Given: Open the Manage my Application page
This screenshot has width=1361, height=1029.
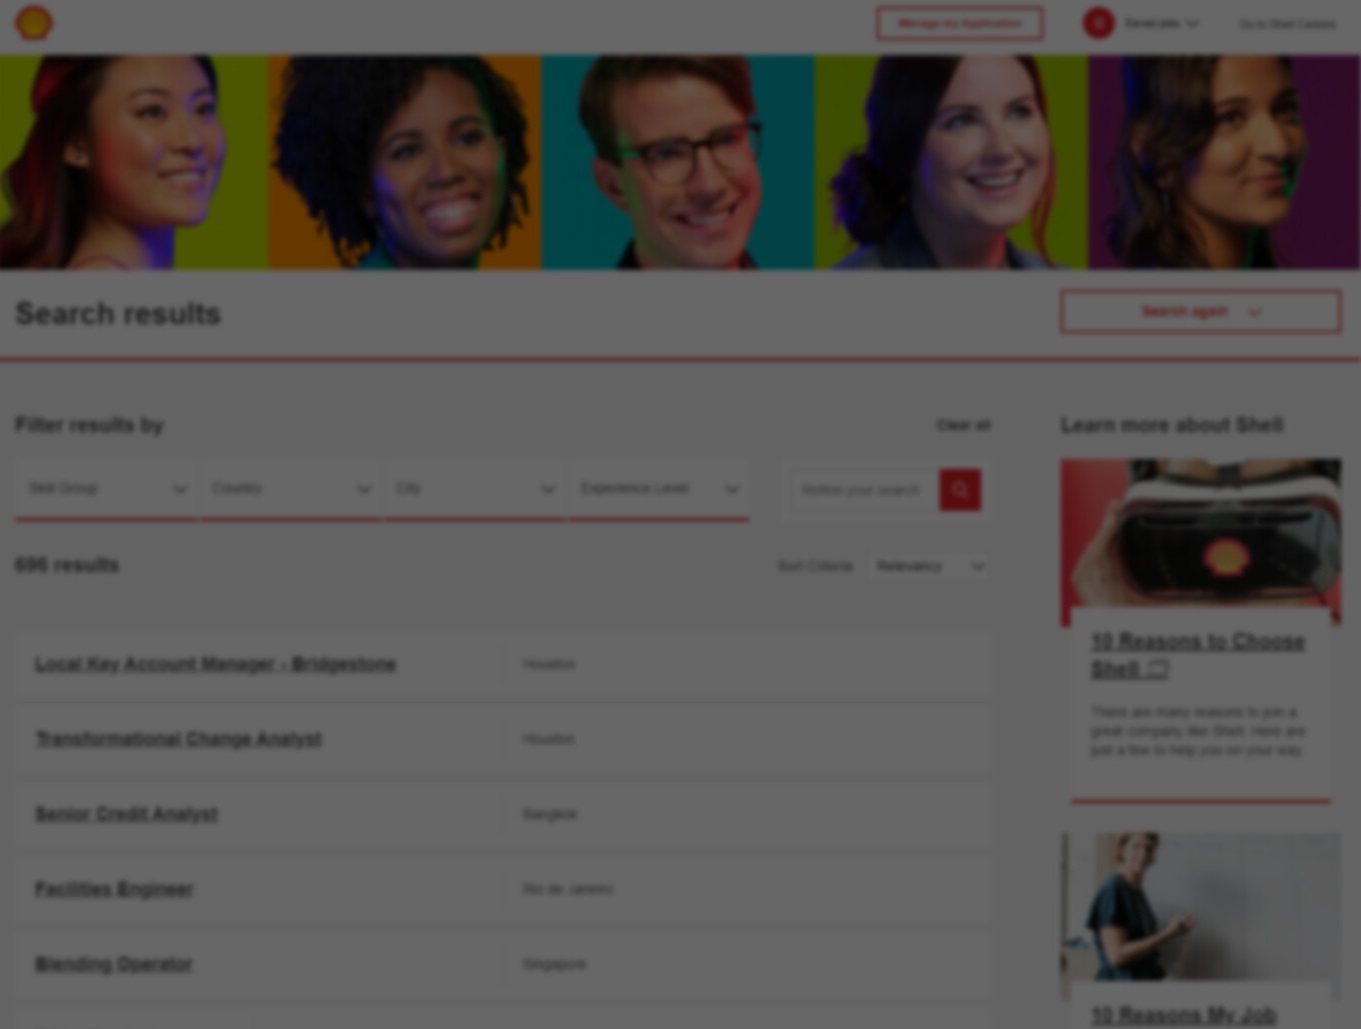Looking at the screenshot, I should (959, 23).
